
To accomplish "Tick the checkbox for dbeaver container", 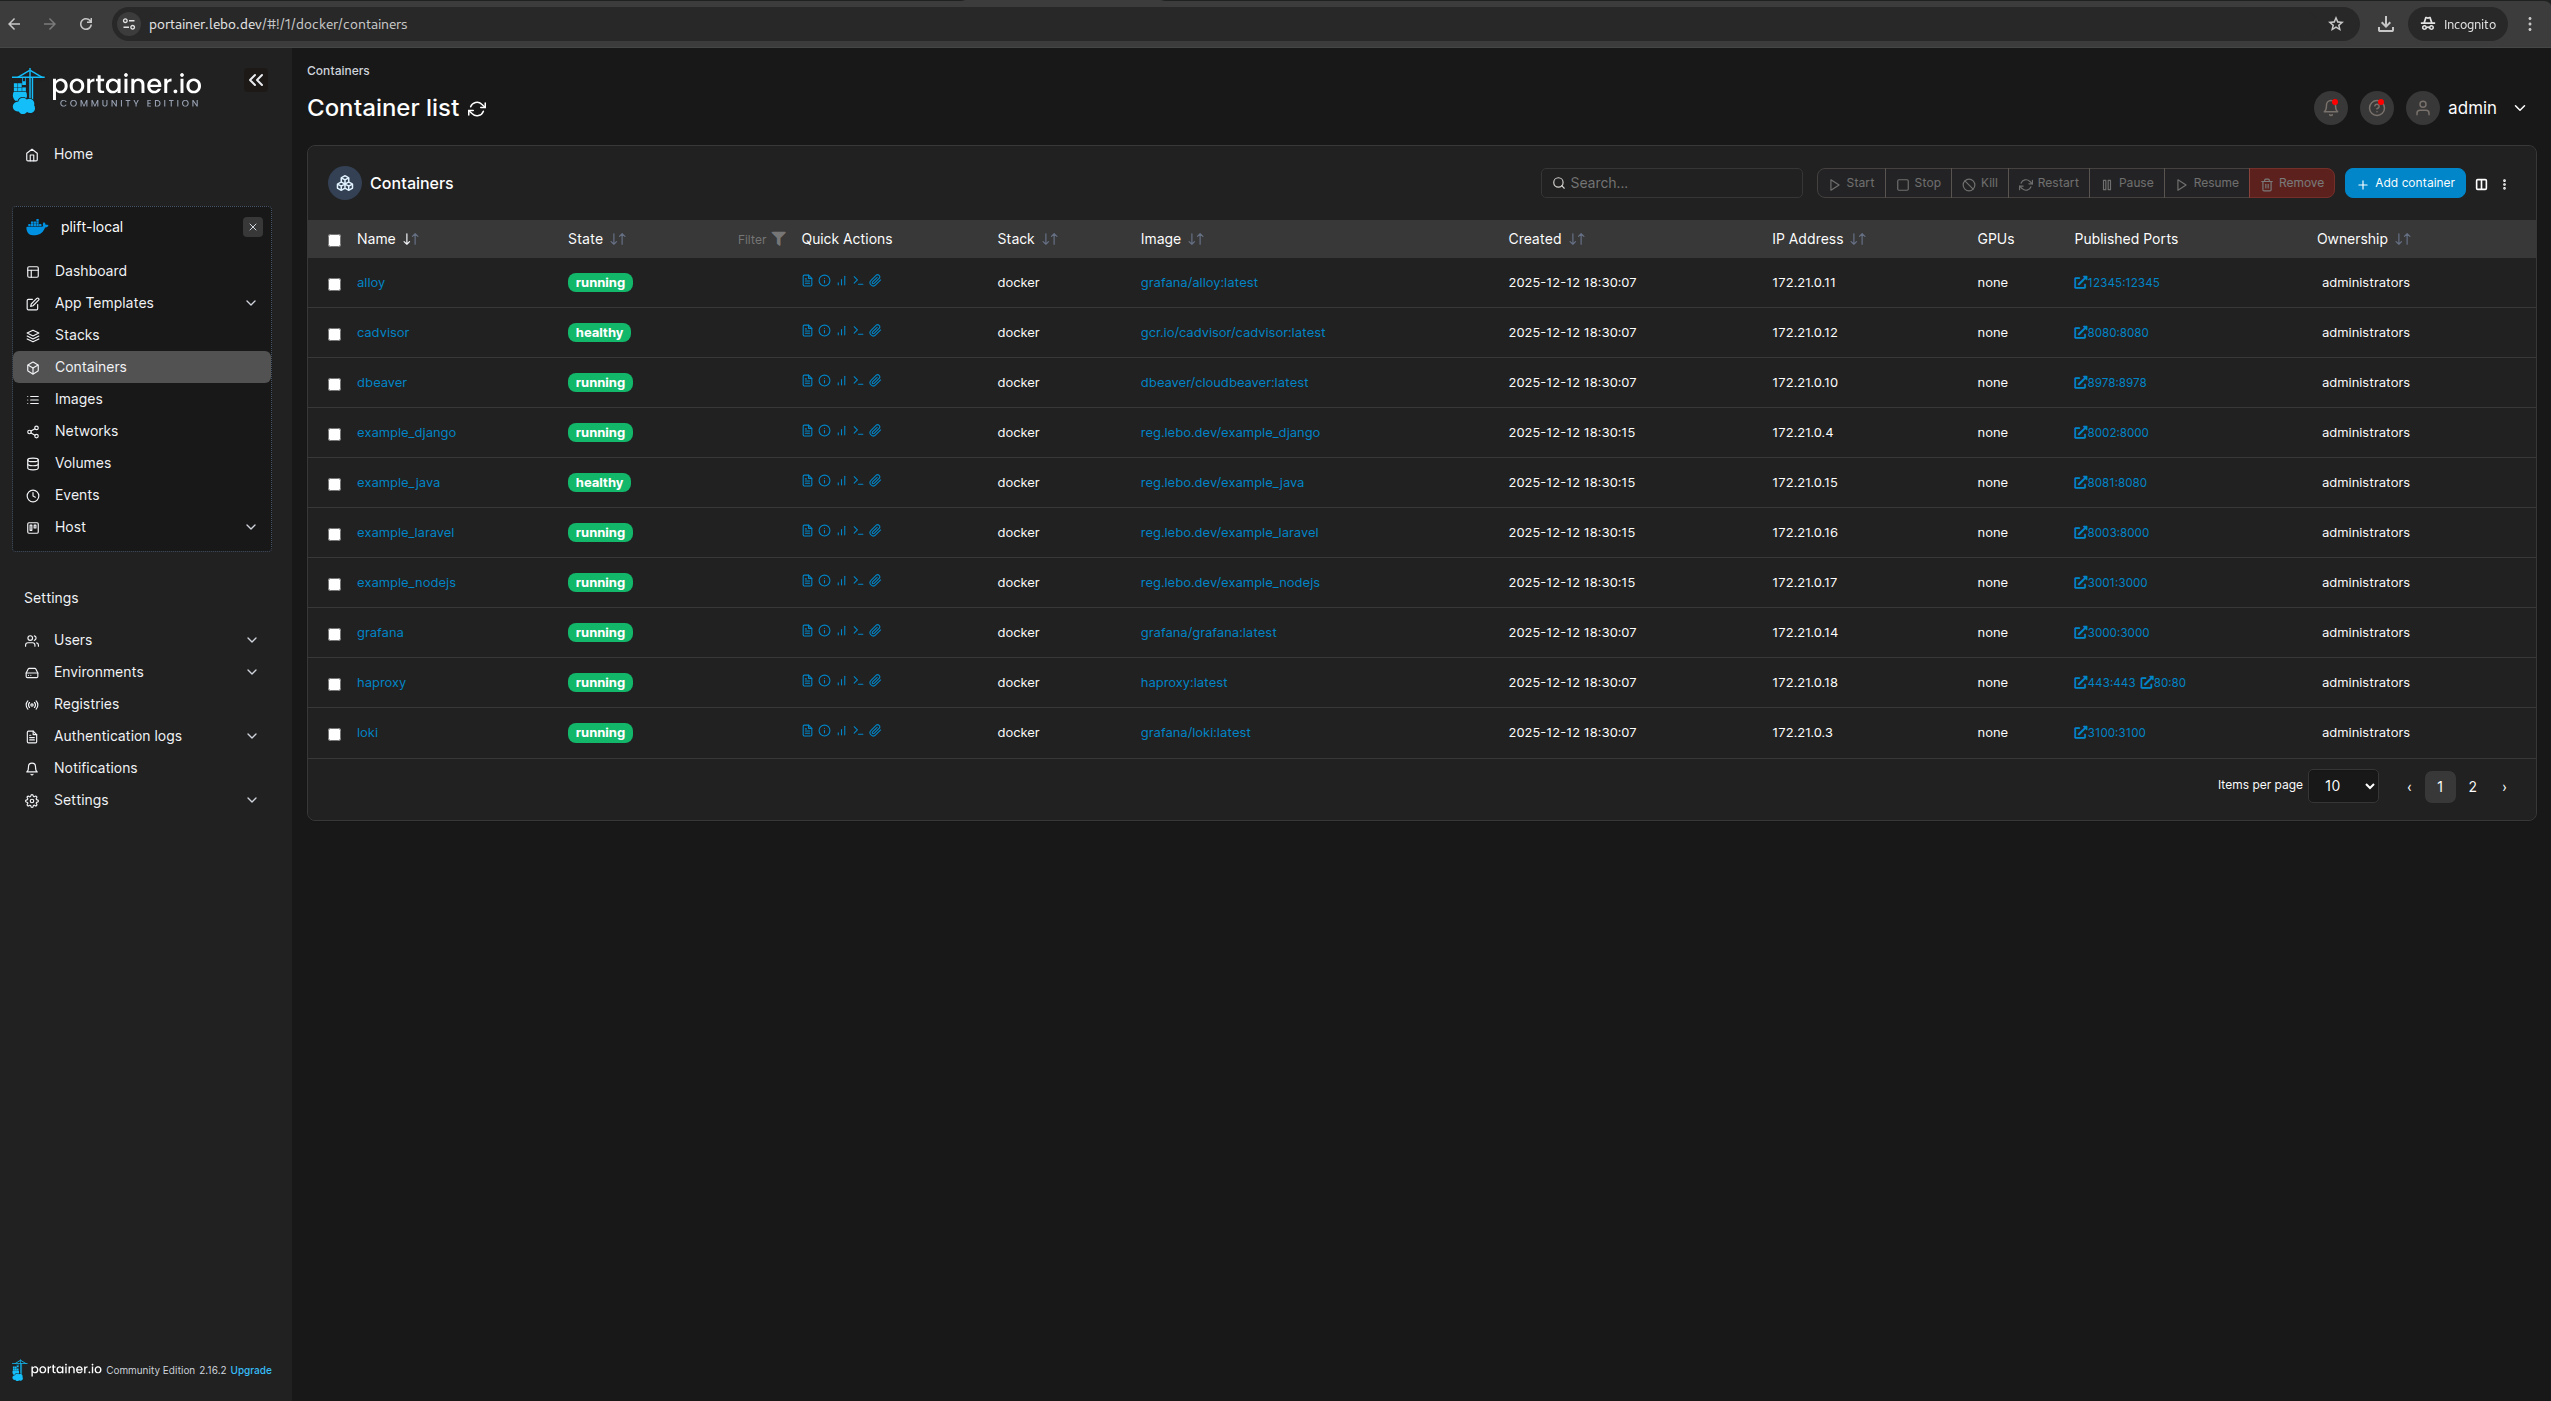I will pyautogui.click(x=335, y=384).
